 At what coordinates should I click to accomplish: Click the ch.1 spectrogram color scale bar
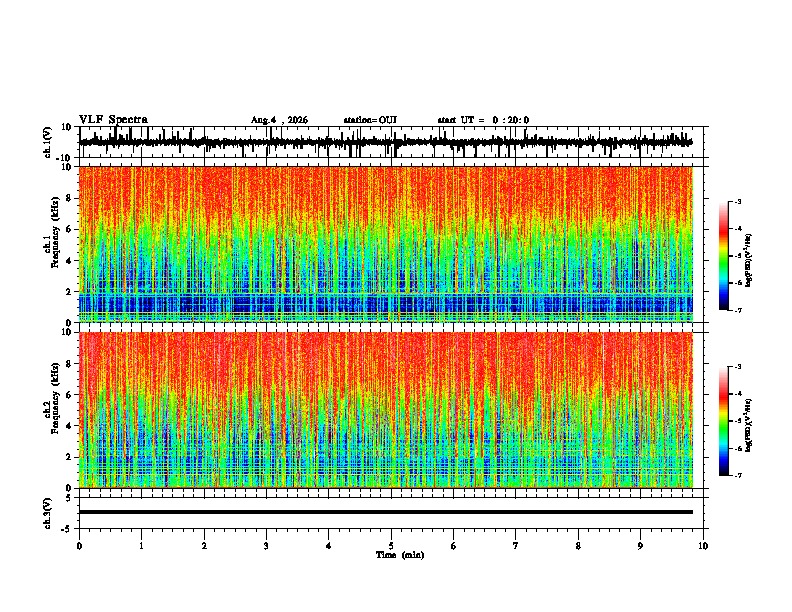pos(724,256)
